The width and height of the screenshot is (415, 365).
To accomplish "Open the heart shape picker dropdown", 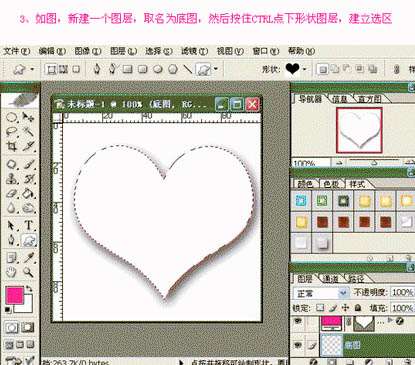I will pyautogui.click(x=304, y=69).
